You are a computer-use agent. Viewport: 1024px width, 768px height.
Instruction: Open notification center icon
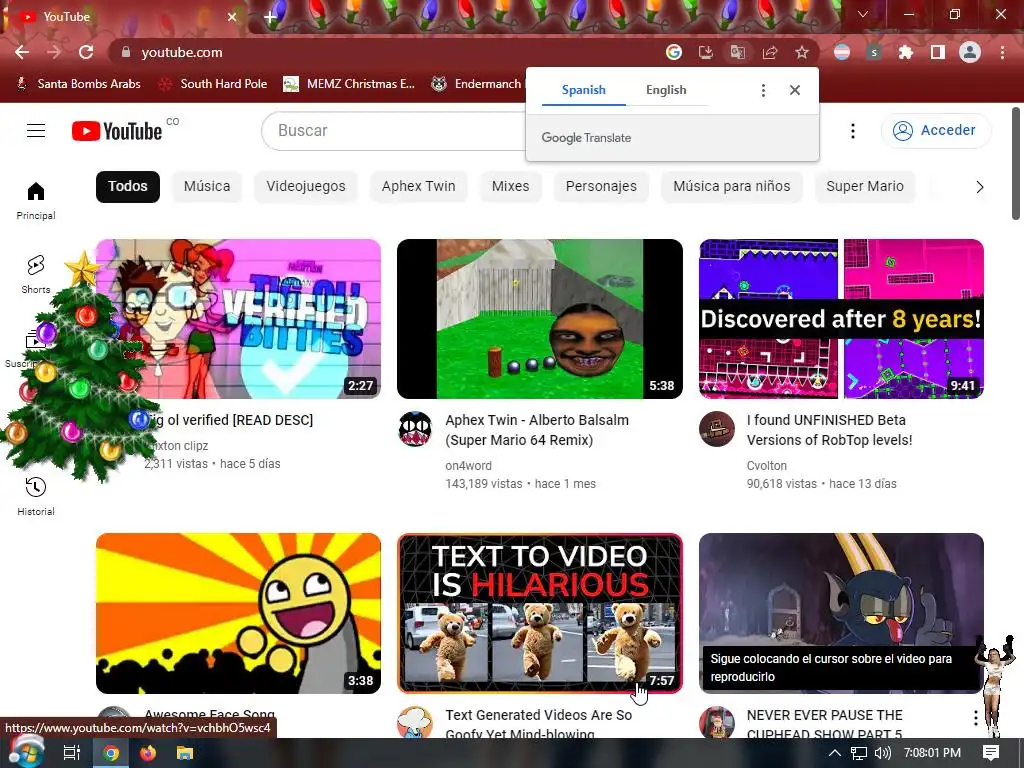tap(991, 753)
